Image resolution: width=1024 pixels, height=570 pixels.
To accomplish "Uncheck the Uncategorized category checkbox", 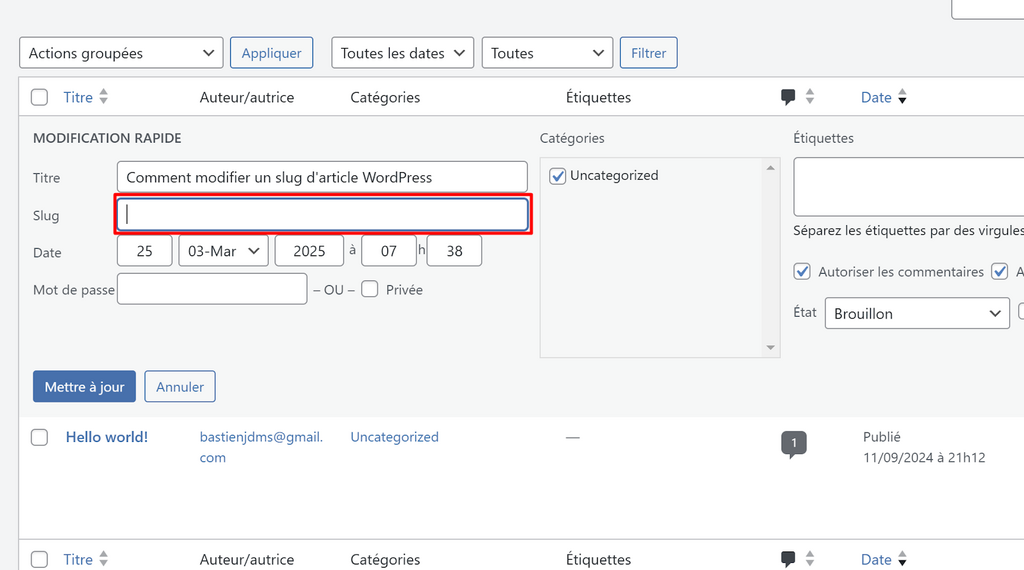I will point(558,176).
